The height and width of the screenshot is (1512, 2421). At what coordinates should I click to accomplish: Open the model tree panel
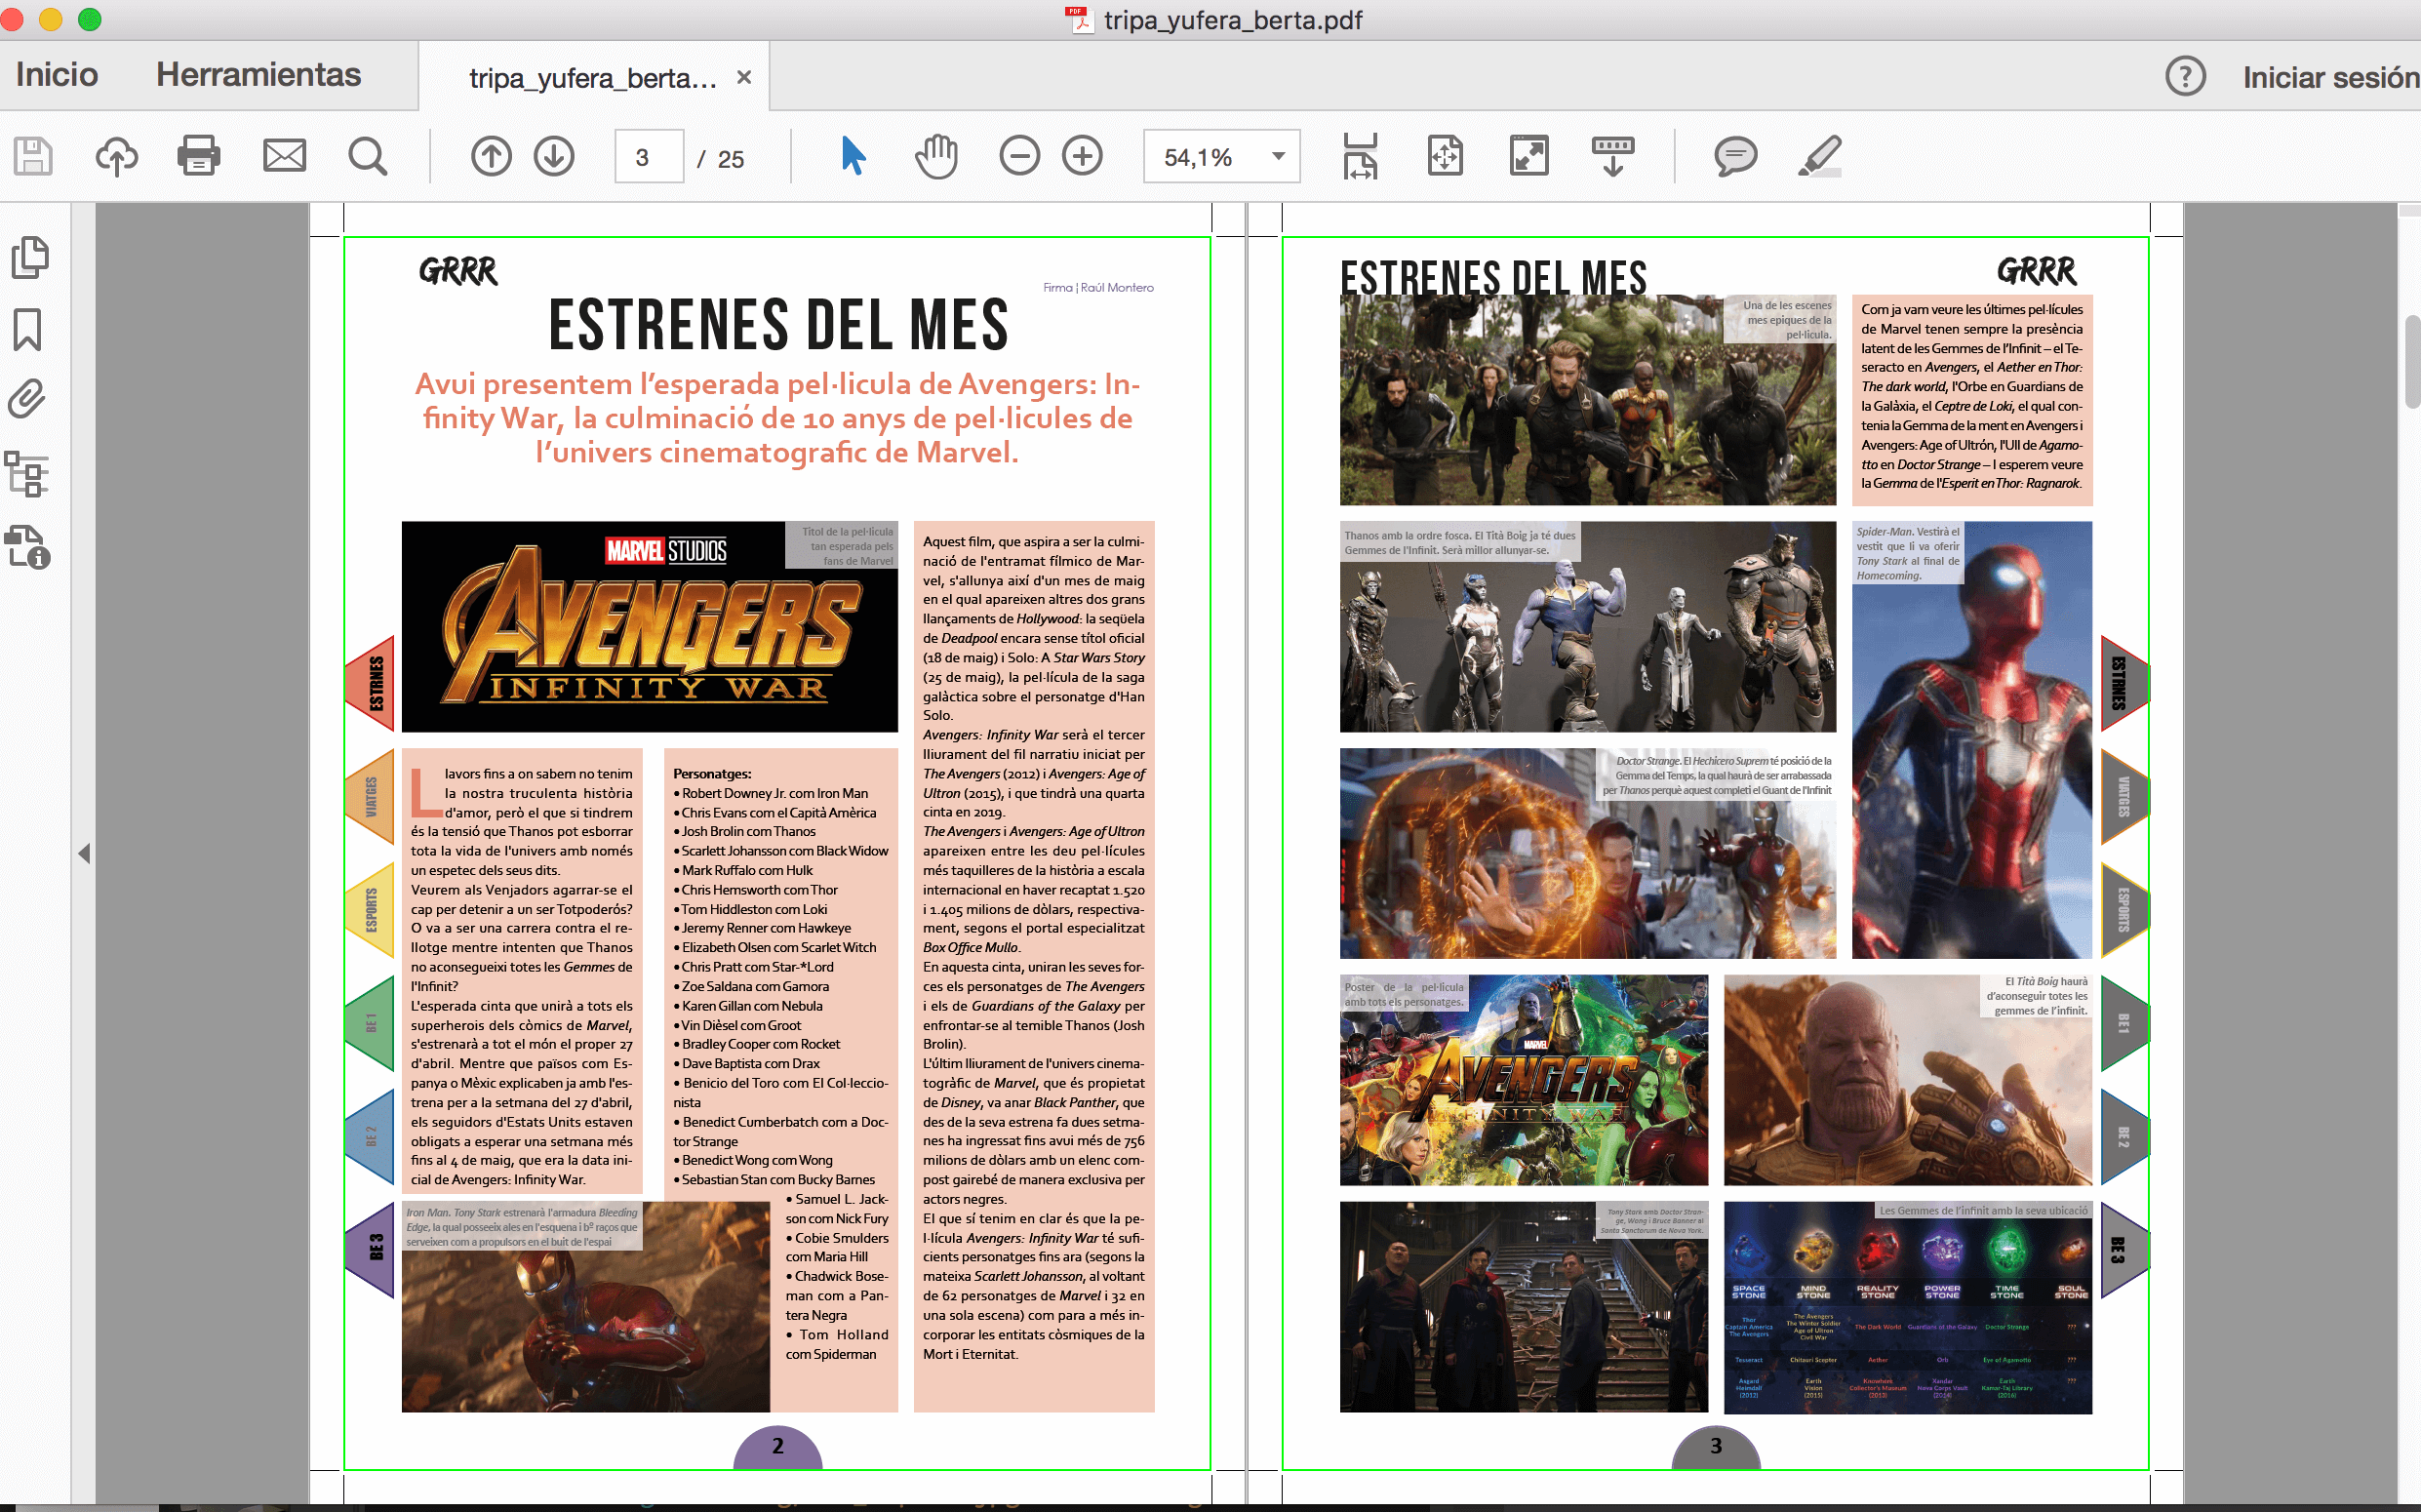pos(27,473)
